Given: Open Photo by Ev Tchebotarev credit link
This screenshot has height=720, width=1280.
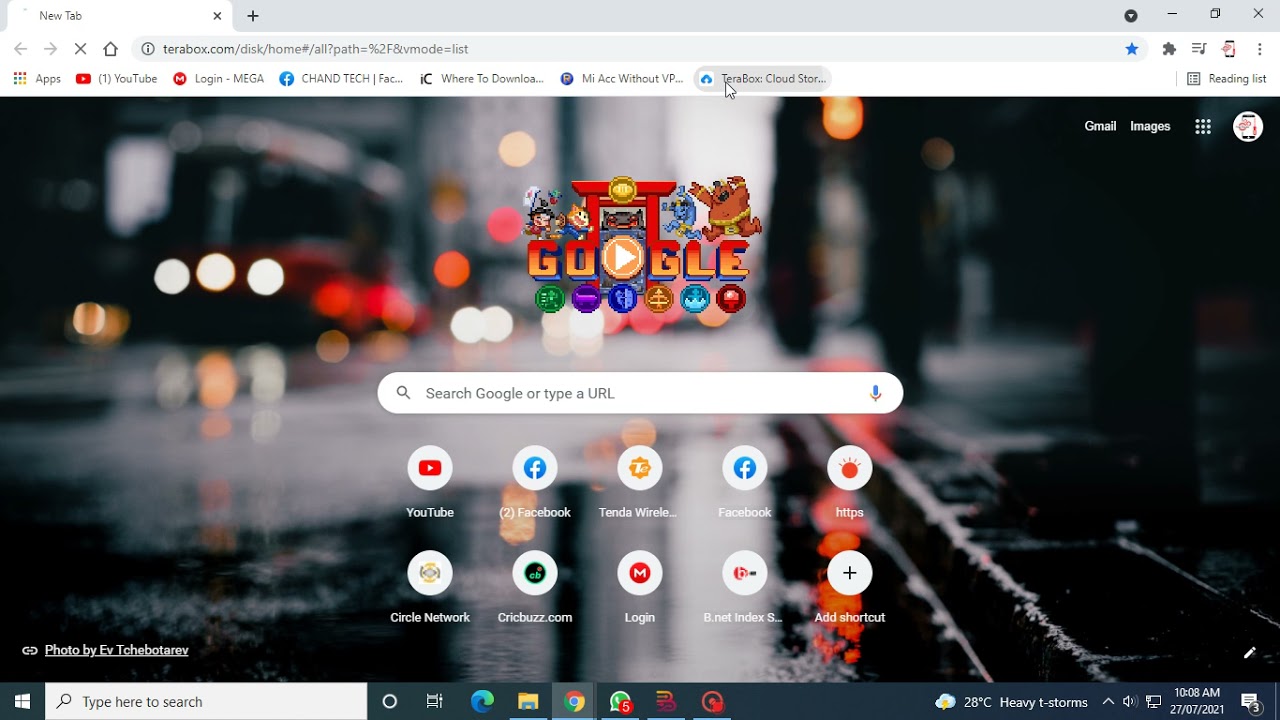Looking at the screenshot, I should click(x=116, y=650).
